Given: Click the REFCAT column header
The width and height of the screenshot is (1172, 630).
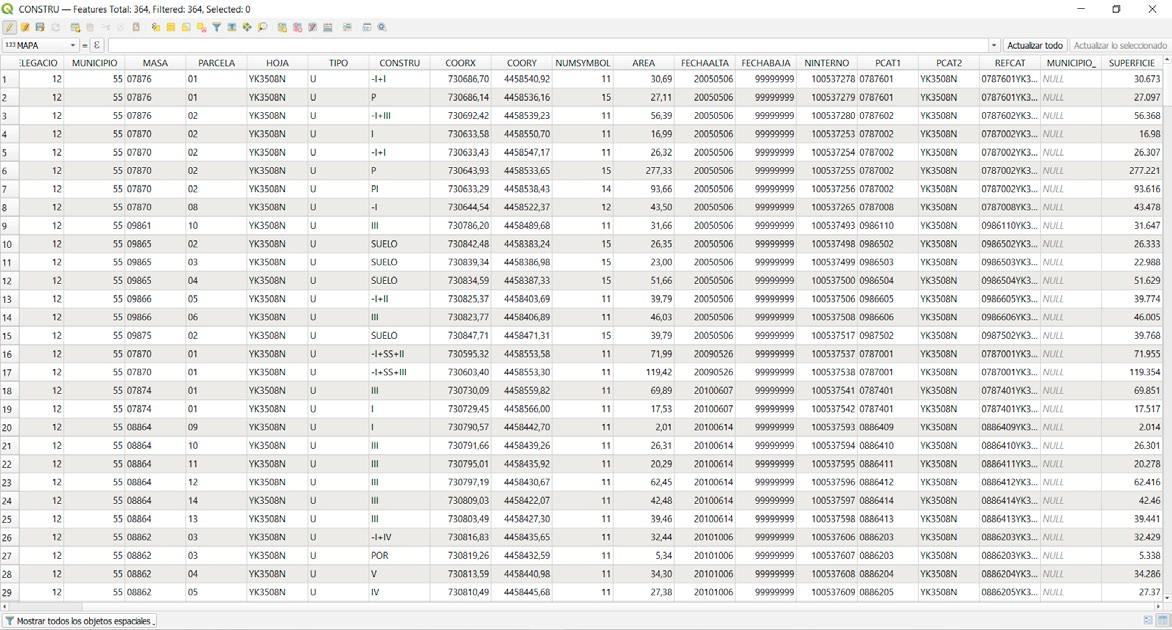Looking at the screenshot, I should pyautogui.click(x=1010, y=63).
